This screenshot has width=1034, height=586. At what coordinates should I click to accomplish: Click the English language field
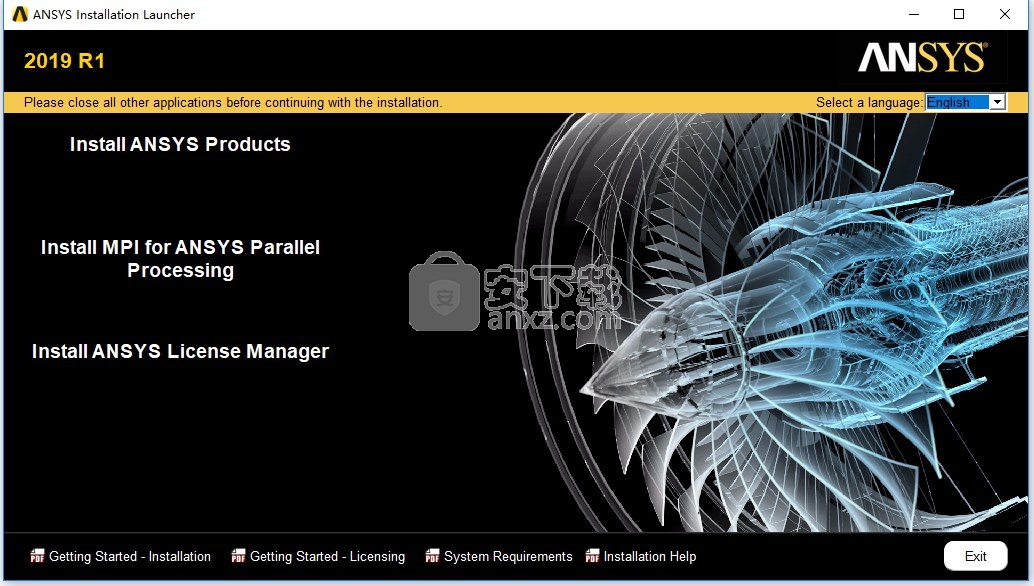pos(957,102)
